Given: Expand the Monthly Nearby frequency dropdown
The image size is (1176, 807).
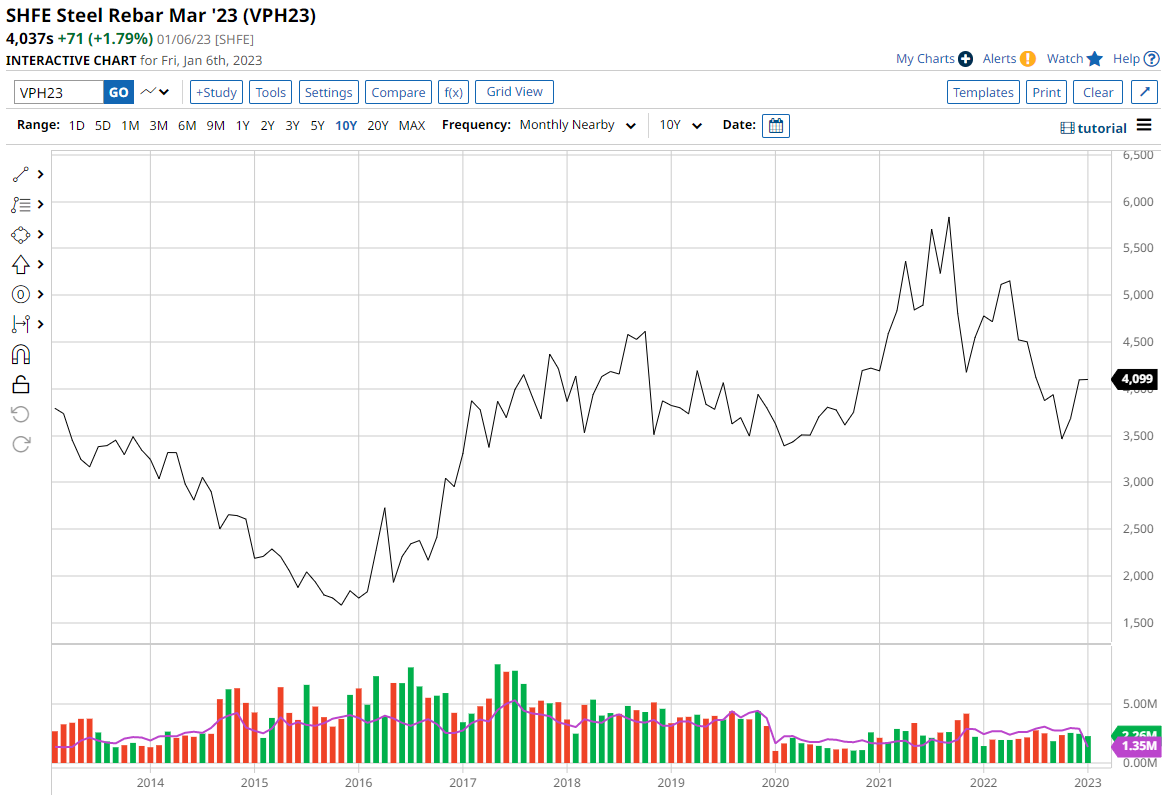Looking at the screenshot, I should pyautogui.click(x=578, y=126).
